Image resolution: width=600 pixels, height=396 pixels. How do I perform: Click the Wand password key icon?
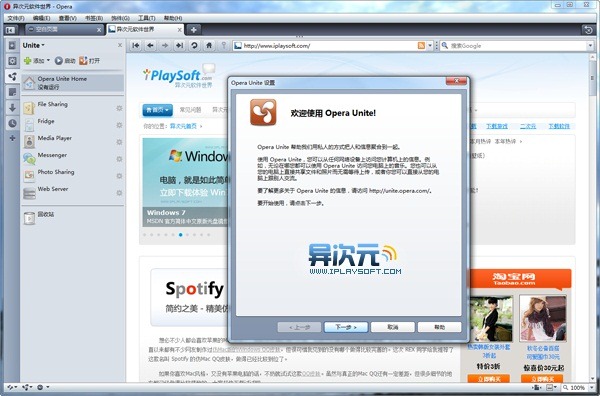point(224,46)
